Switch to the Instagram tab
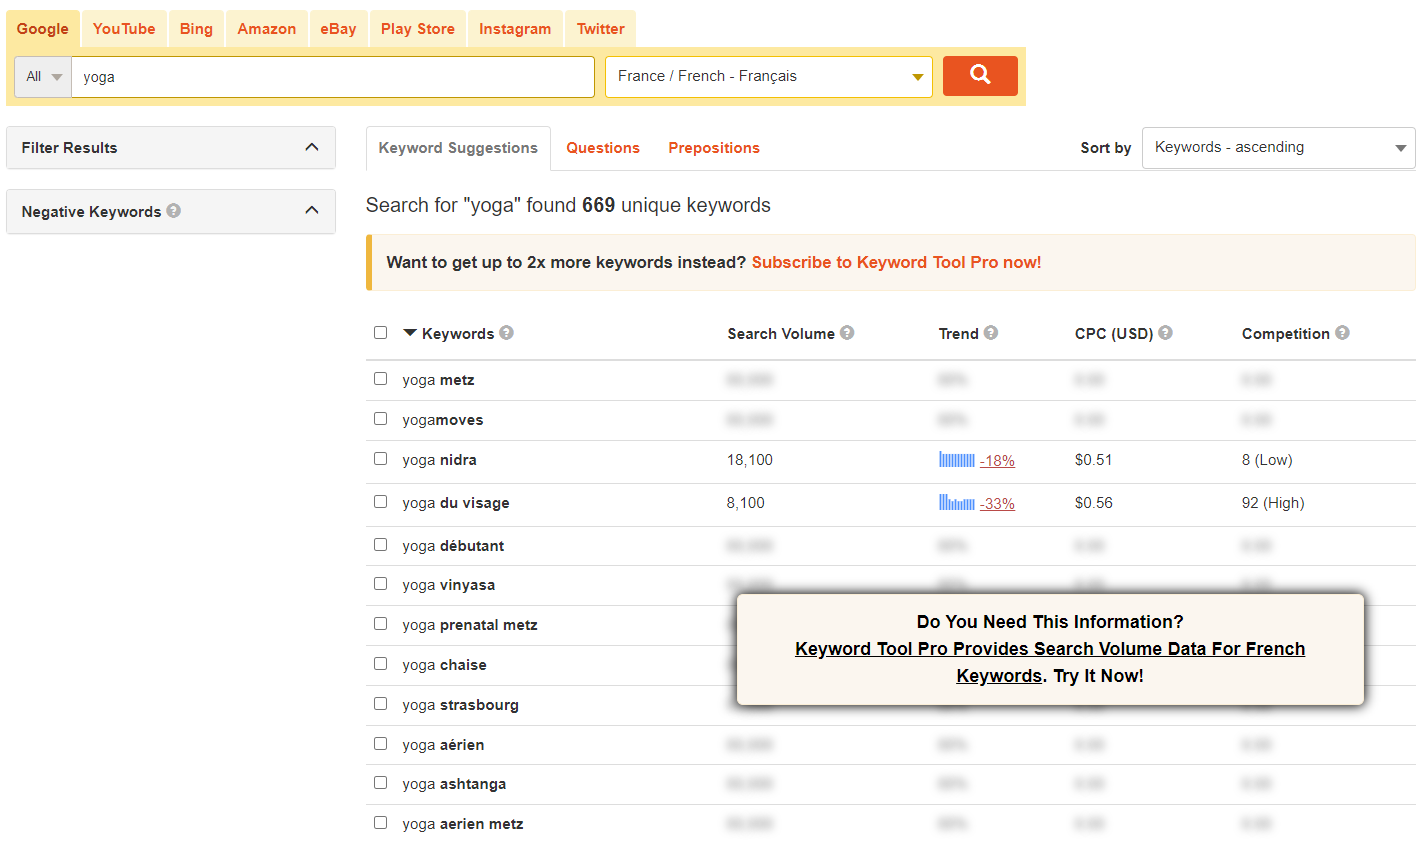1426x841 pixels. click(515, 29)
